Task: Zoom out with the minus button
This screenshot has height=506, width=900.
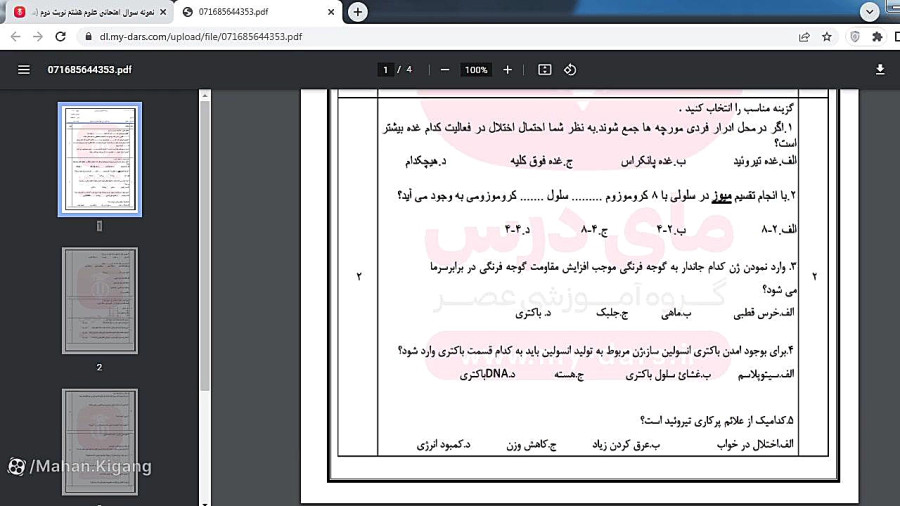Action: pos(445,69)
